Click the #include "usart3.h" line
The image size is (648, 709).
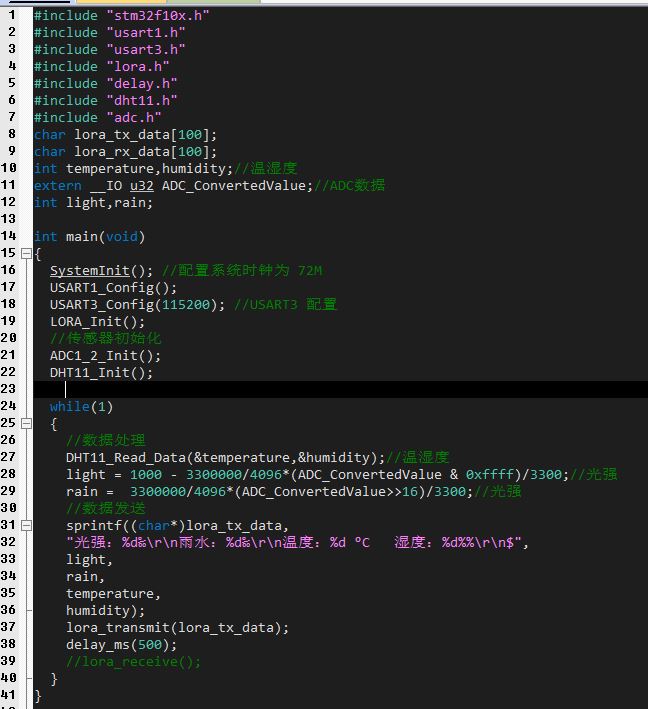tap(109, 49)
